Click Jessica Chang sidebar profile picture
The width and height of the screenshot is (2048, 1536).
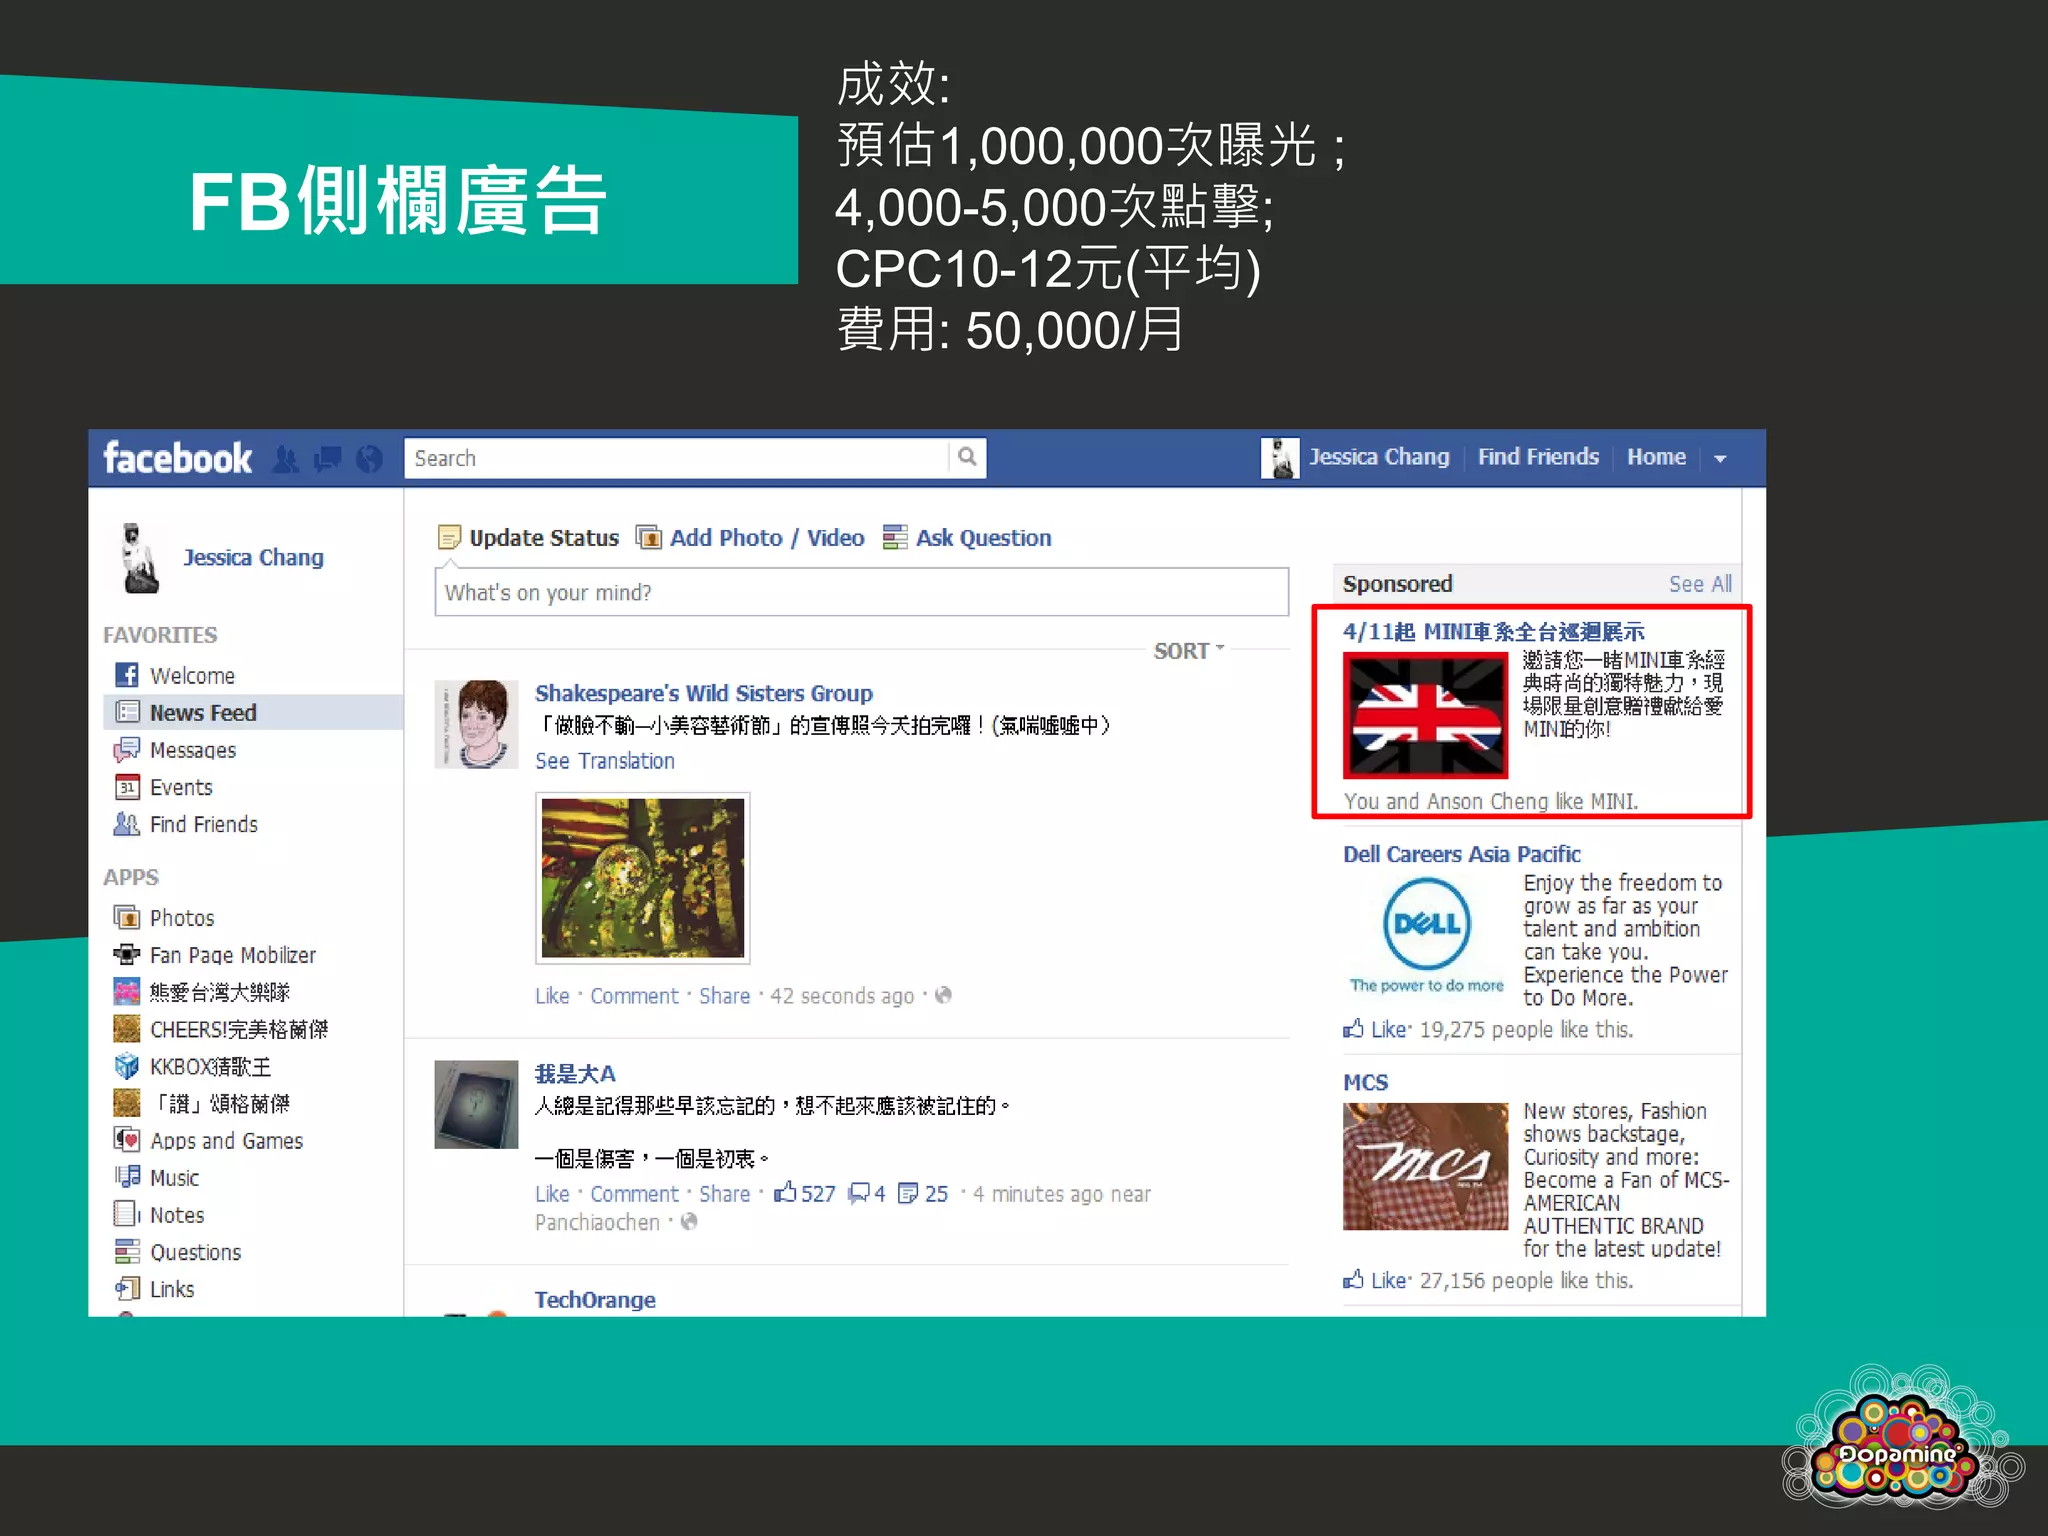(140, 558)
